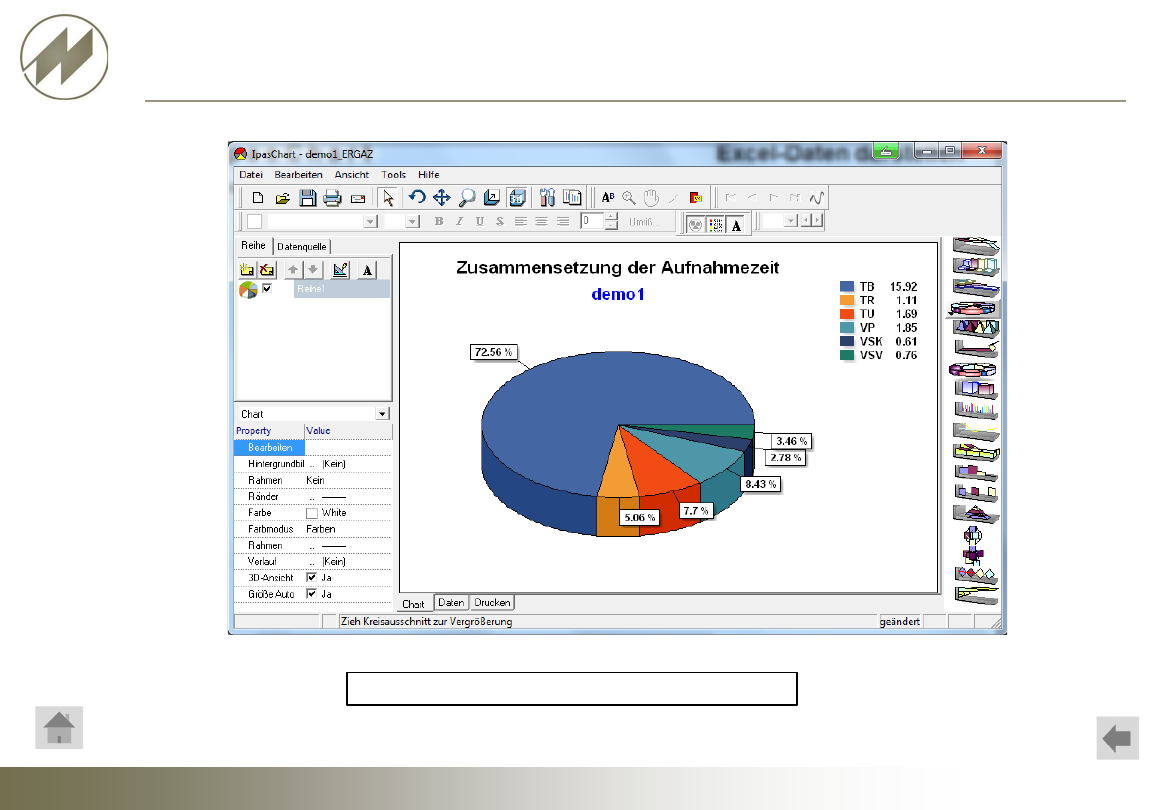The height and width of the screenshot is (810, 1170).
Task: Open the Bearbeiten menu
Action: coord(298,175)
